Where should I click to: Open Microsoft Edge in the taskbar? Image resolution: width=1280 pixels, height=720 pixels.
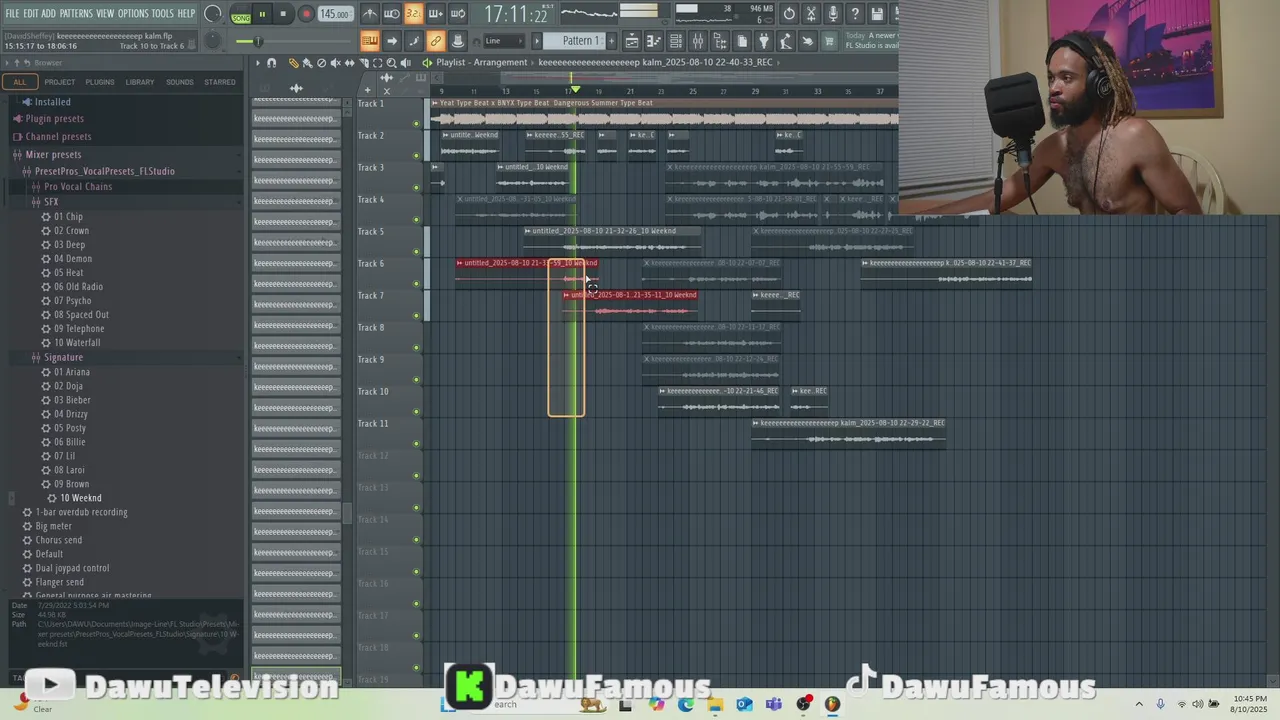pyautogui.click(x=686, y=704)
